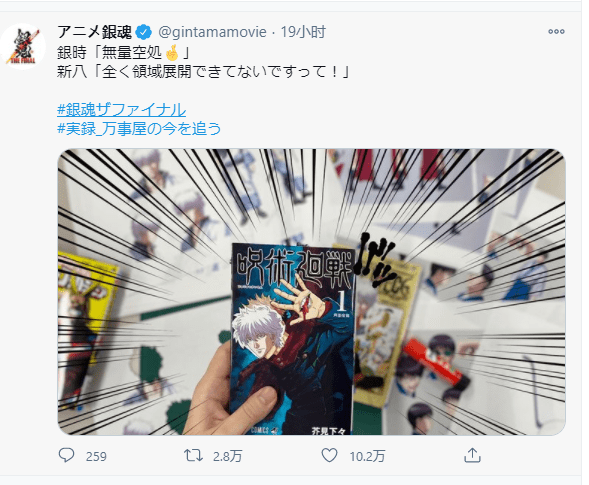
Task: Click the tweet text about 領域展開
Action: pyautogui.click(x=203, y=71)
